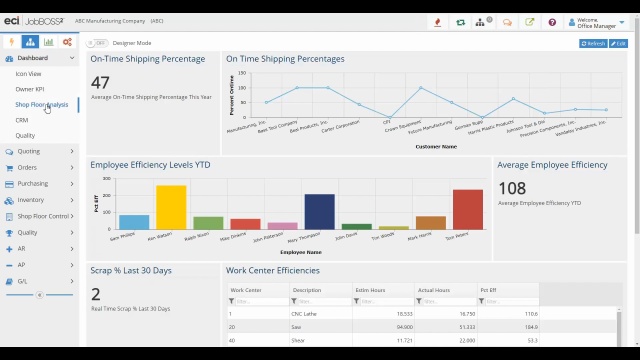Image resolution: width=640 pixels, height=360 pixels.
Task: Open the chat bubbles icon
Action: point(507,22)
